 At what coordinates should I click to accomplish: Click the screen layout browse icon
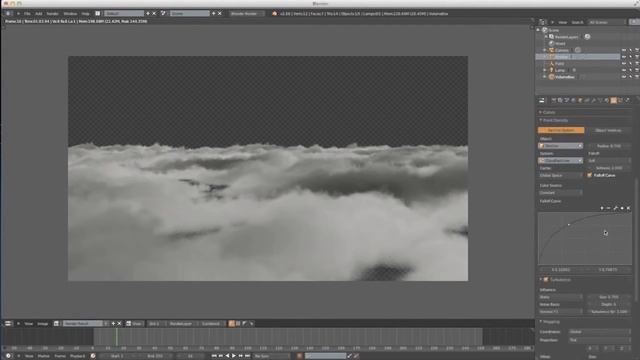click(98, 13)
